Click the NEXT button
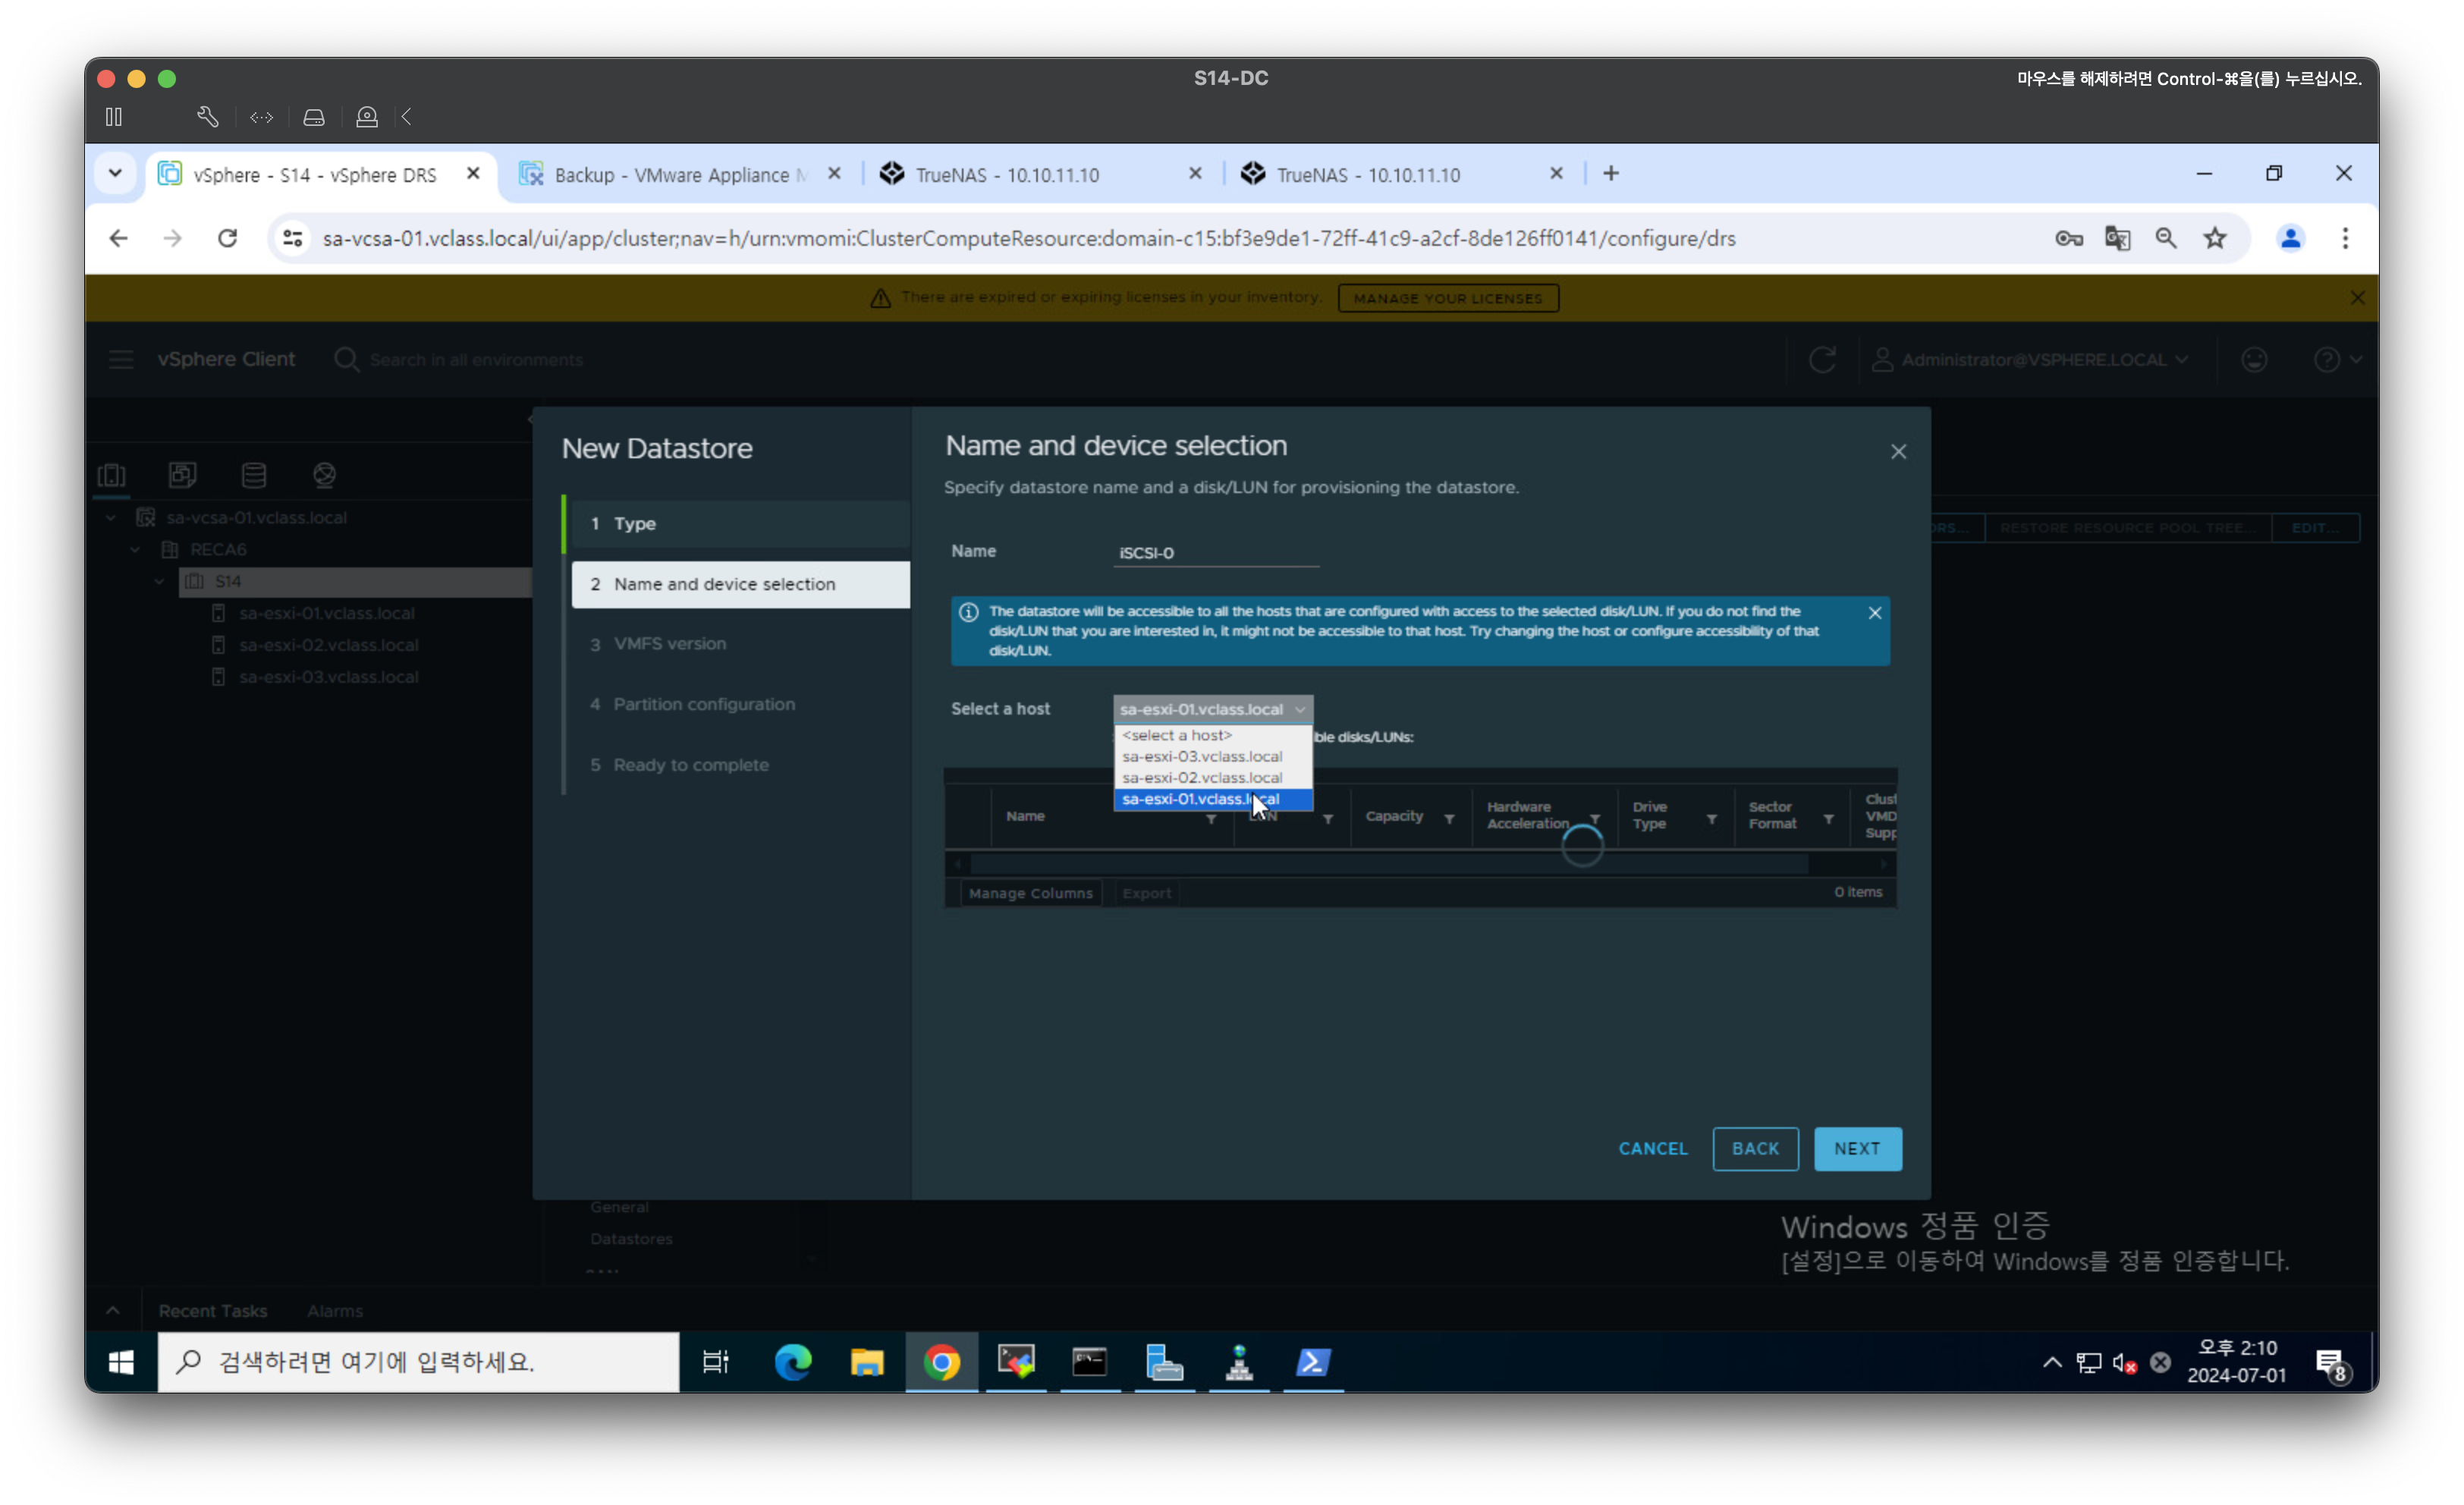Image resolution: width=2464 pixels, height=1505 pixels. tap(1857, 1149)
